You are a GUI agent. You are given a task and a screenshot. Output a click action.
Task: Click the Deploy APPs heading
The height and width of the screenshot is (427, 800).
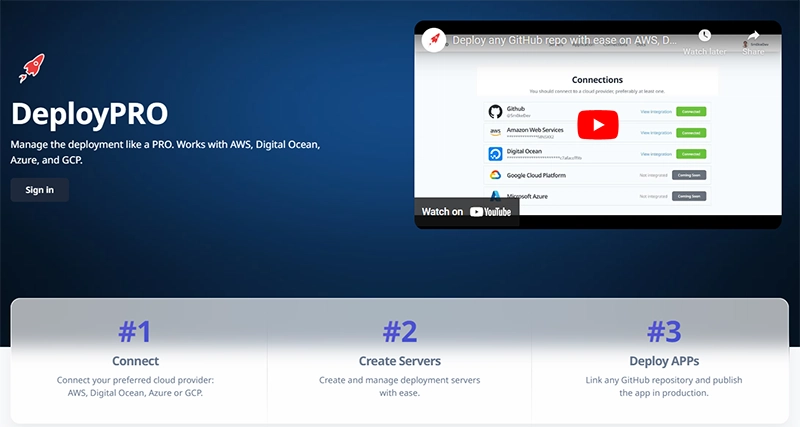664,361
